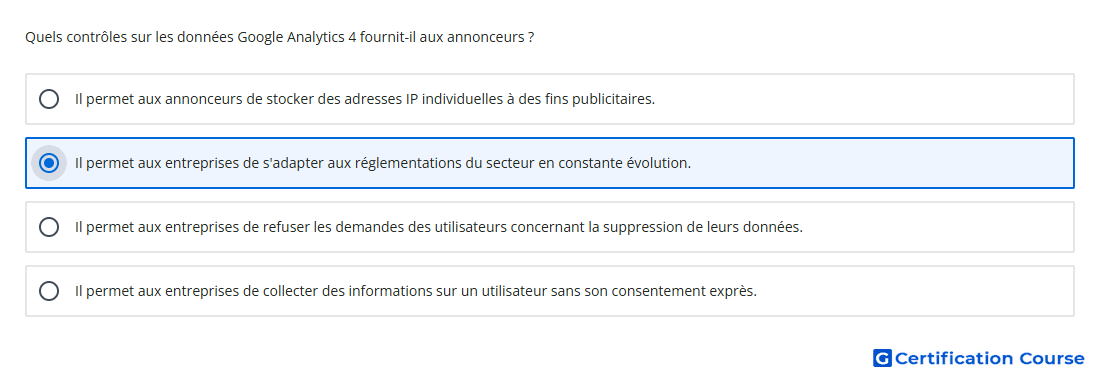The height and width of the screenshot is (377, 1100).
Task: Click answer text 'collecter des informations sur un utilisateur'
Action: pos(426,291)
